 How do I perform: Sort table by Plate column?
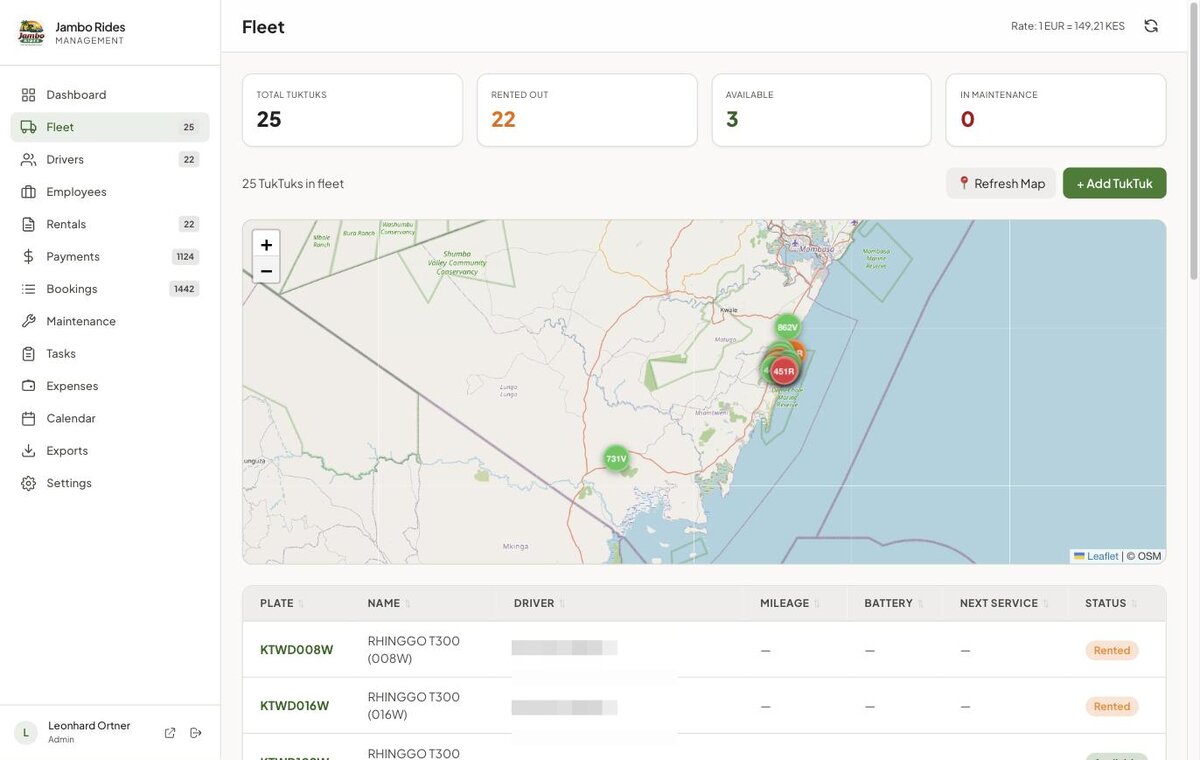[282, 603]
